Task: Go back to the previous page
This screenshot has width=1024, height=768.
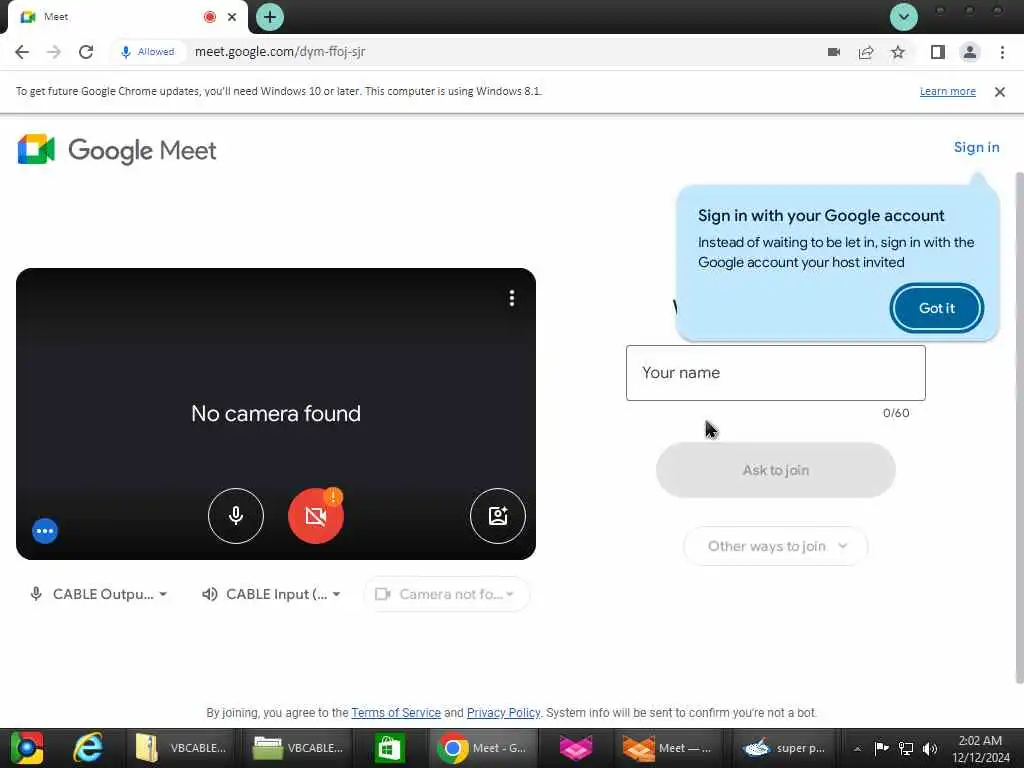Action: 22,52
